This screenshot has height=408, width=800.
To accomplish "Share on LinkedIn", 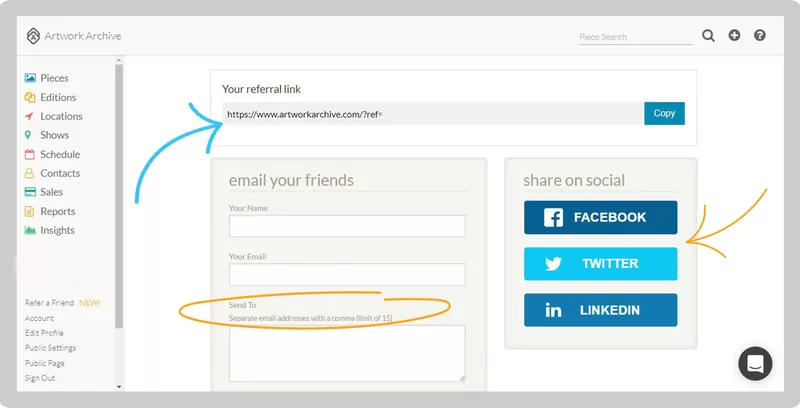I will click(x=601, y=310).
